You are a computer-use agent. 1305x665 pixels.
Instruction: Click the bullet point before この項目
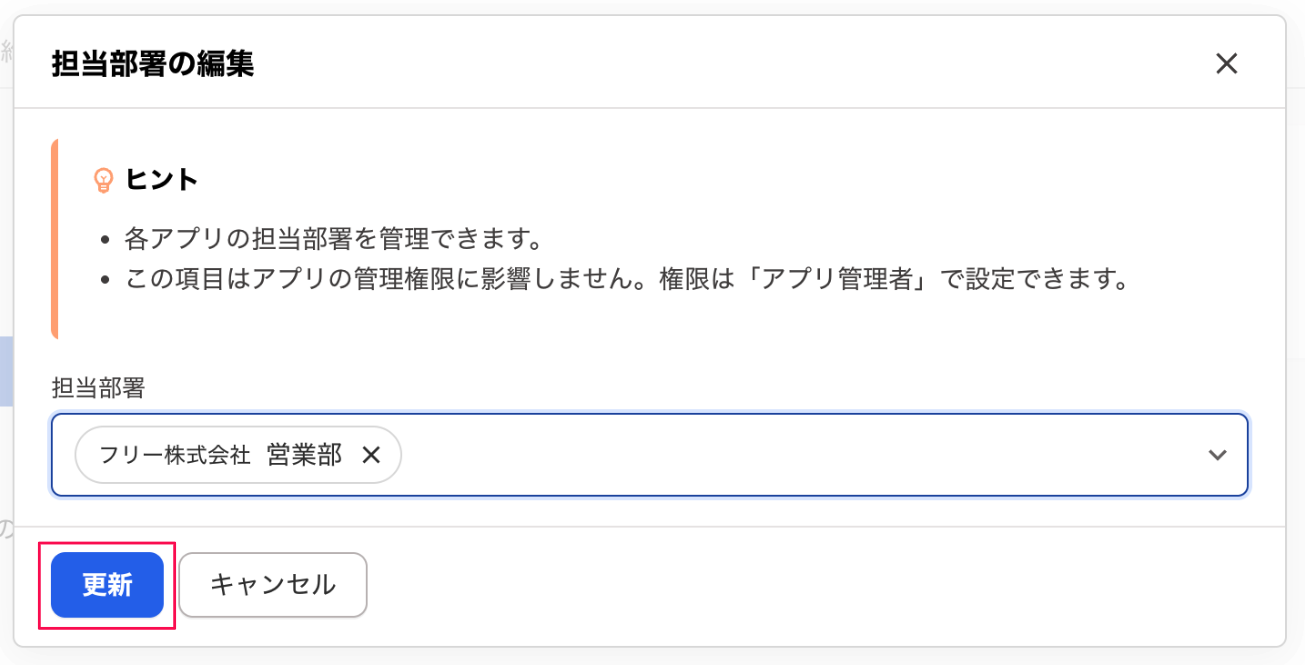pos(106,280)
